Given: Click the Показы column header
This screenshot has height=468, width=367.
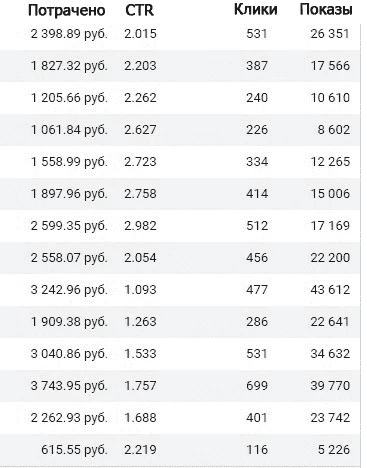Looking at the screenshot, I should pos(326,9).
